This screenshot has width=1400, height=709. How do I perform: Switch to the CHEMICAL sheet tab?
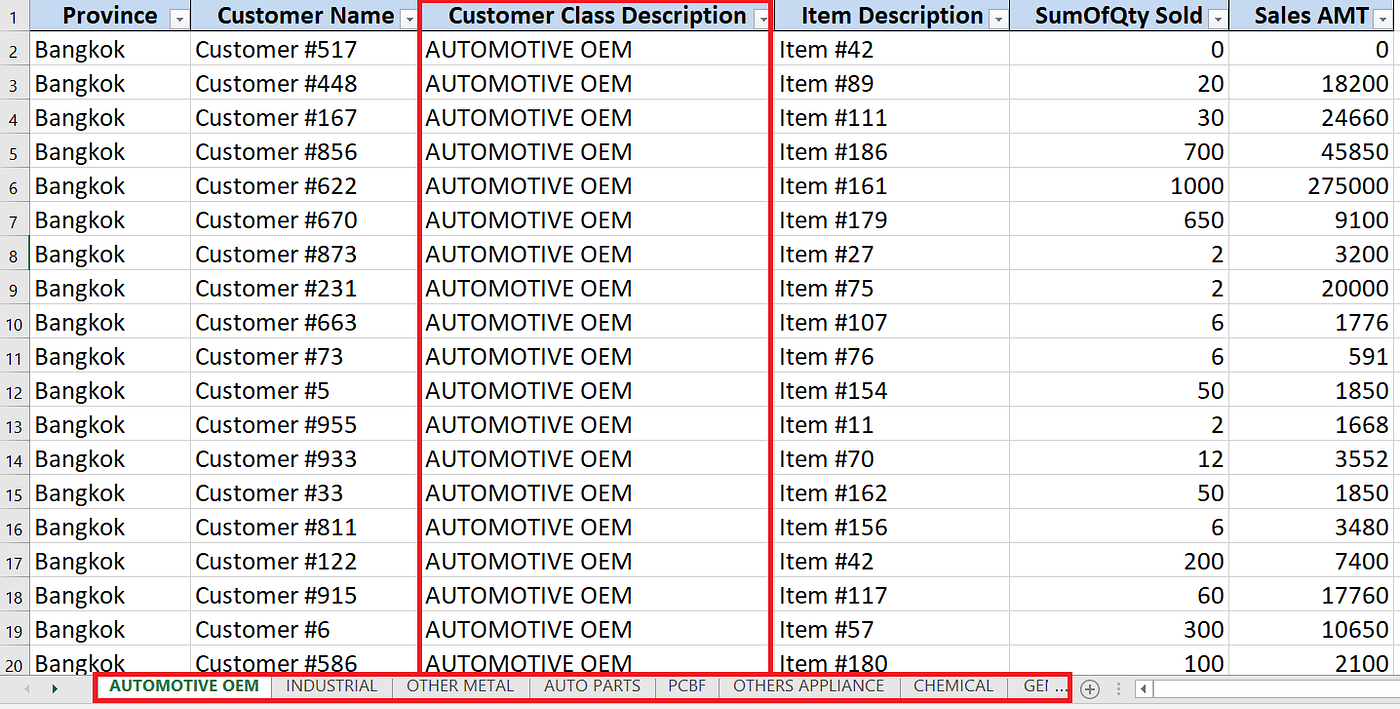tap(952, 687)
